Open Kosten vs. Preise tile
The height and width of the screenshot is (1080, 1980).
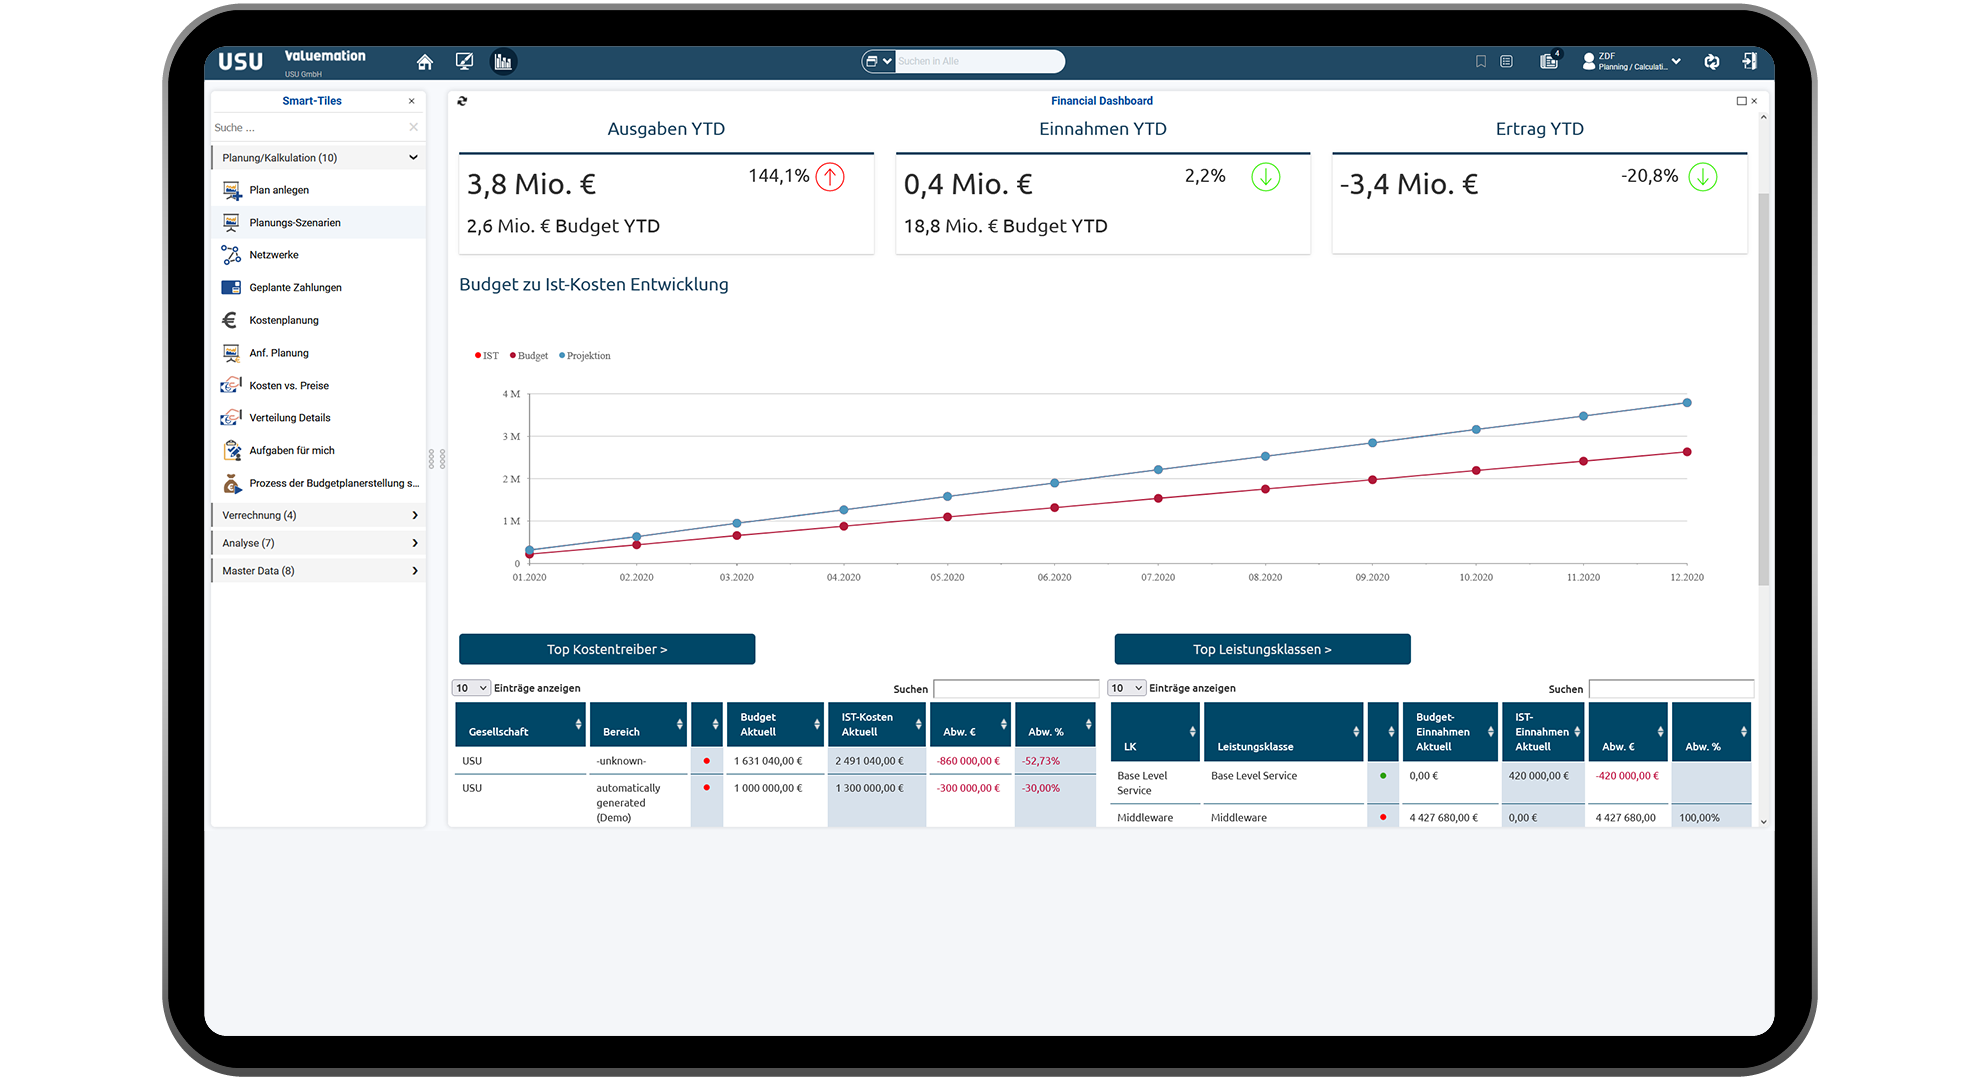click(318, 386)
